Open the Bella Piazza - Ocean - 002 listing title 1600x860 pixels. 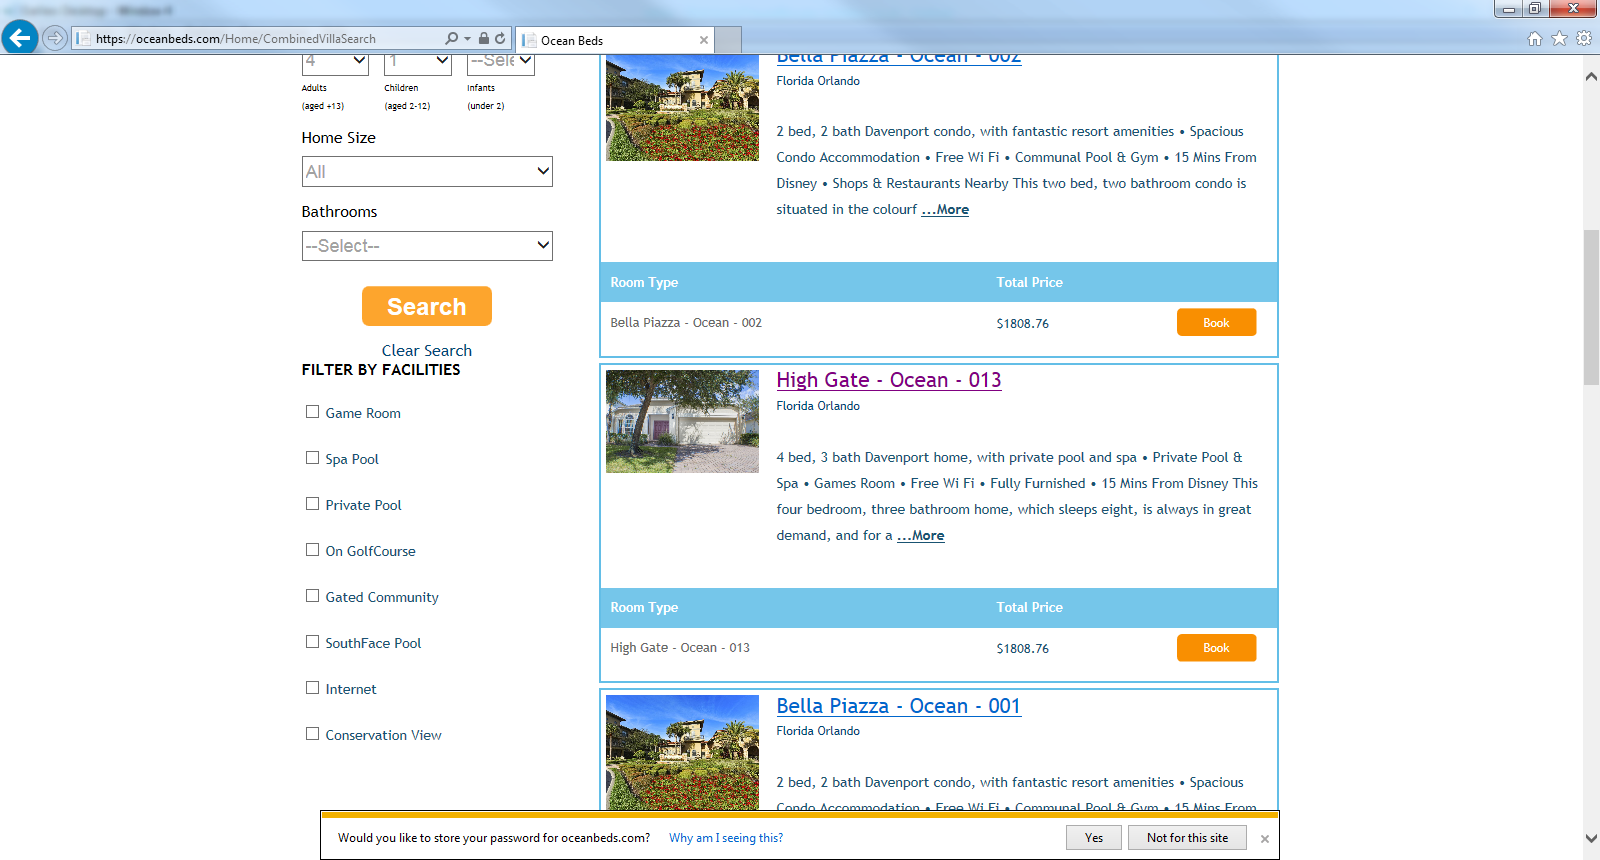pos(899,59)
